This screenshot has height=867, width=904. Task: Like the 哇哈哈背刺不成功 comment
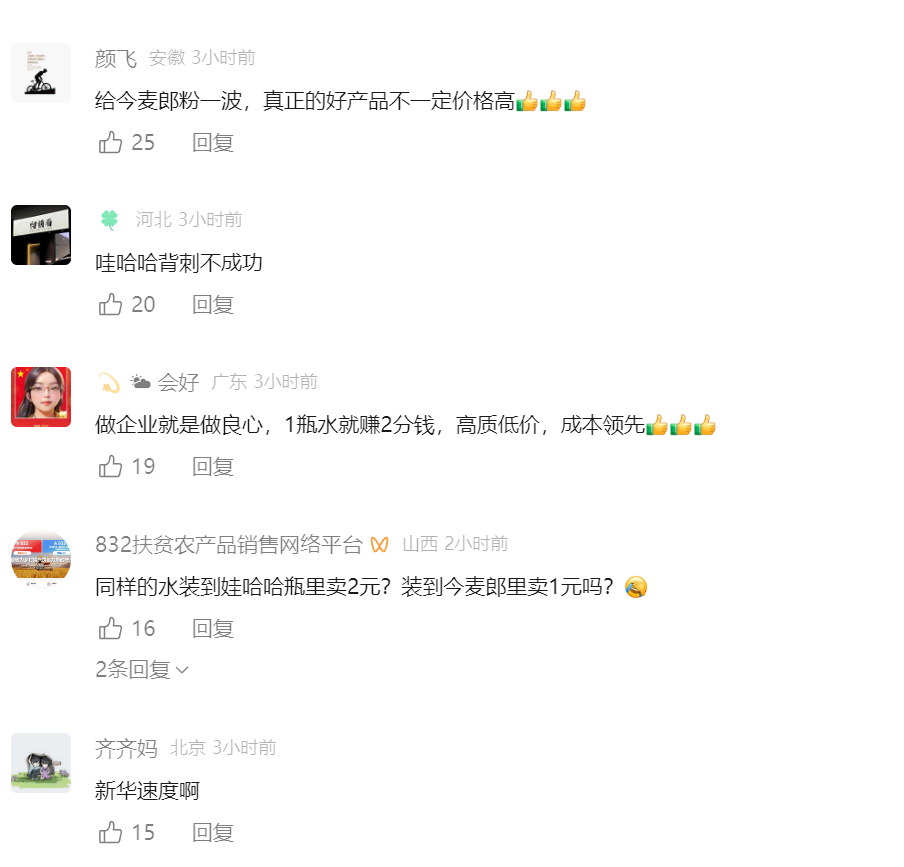pyautogui.click(x=110, y=304)
